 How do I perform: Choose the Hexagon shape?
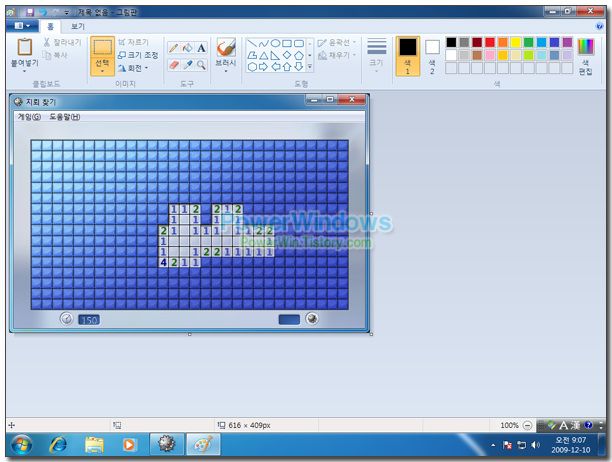[253, 67]
